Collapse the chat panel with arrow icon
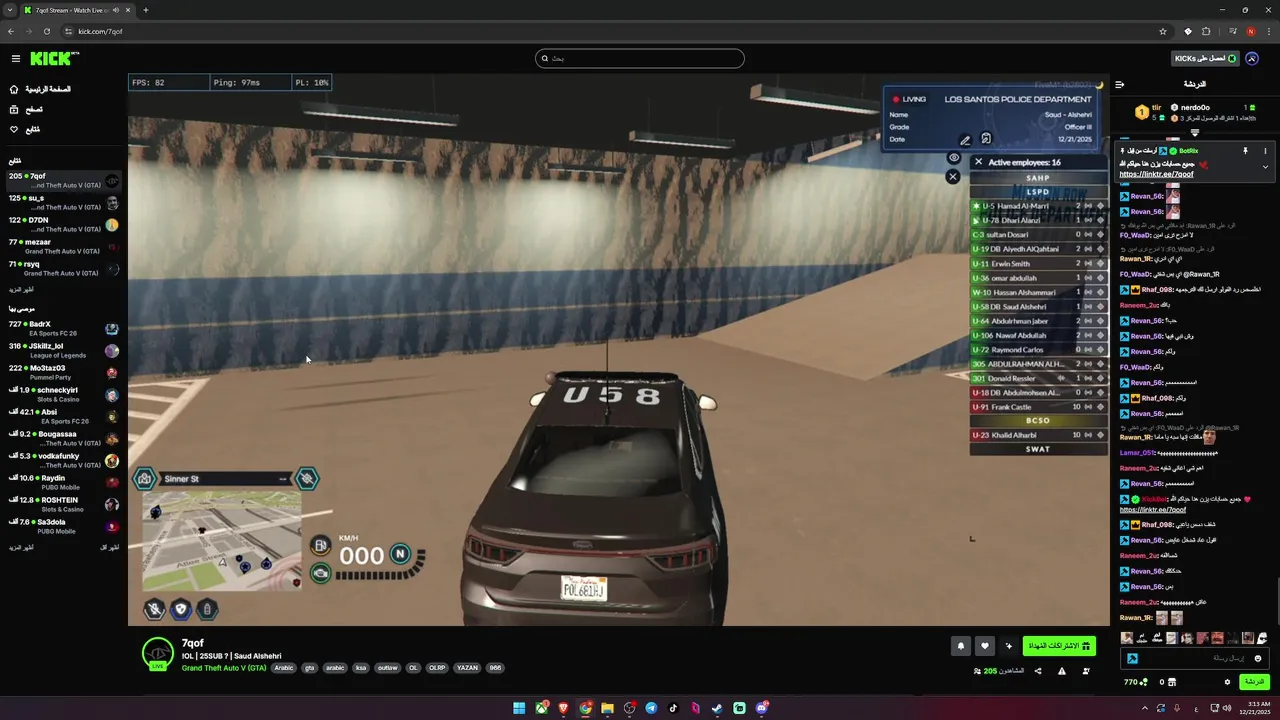 point(1120,85)
